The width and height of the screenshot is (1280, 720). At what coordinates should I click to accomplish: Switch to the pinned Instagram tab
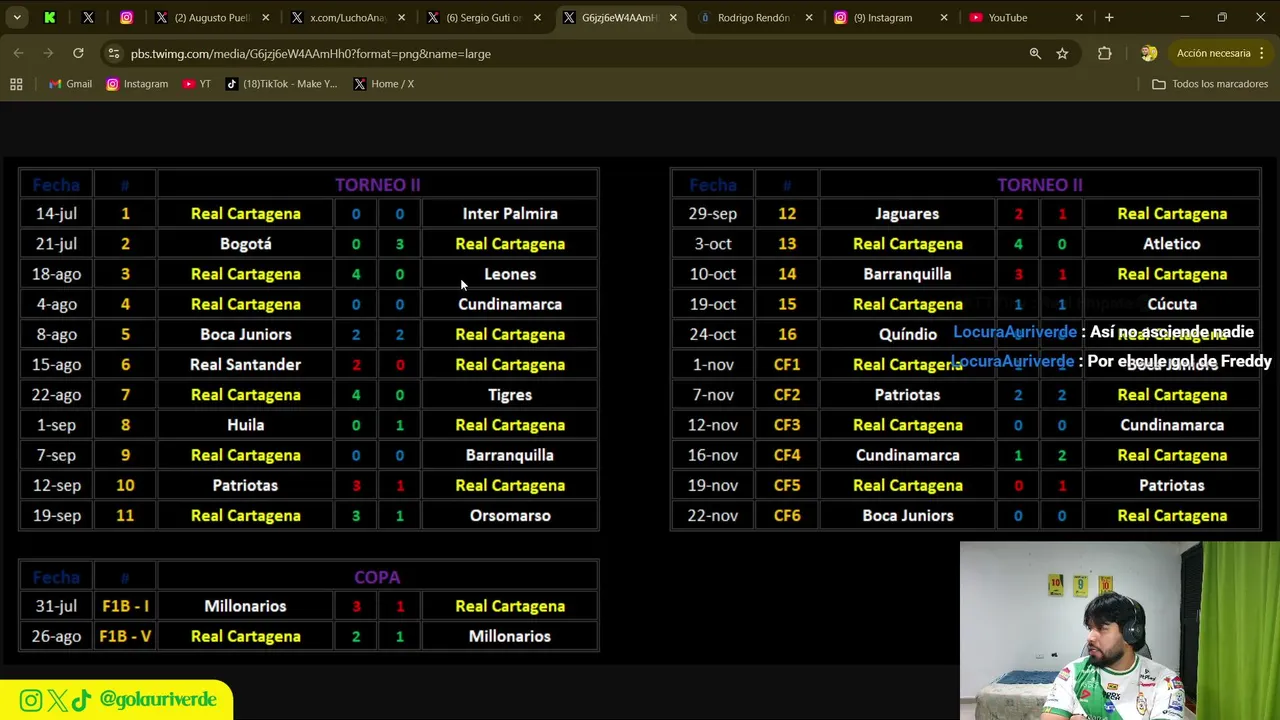126,17
